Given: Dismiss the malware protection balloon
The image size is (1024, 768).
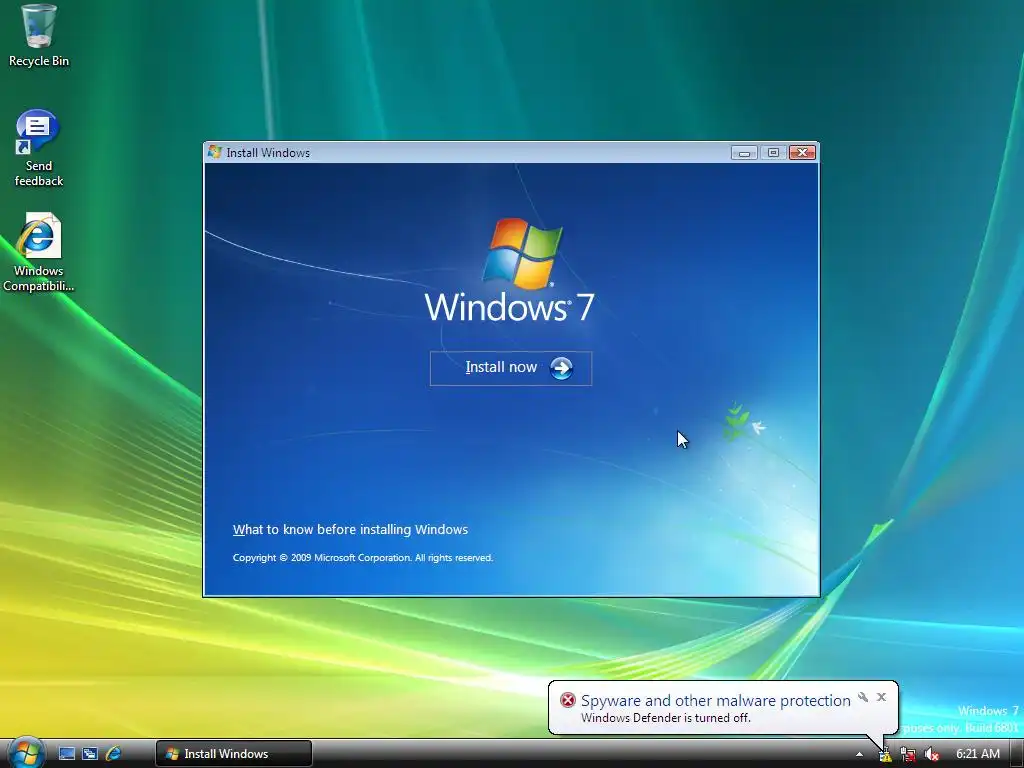Looking at the screenshot, I should coord(881,697).
